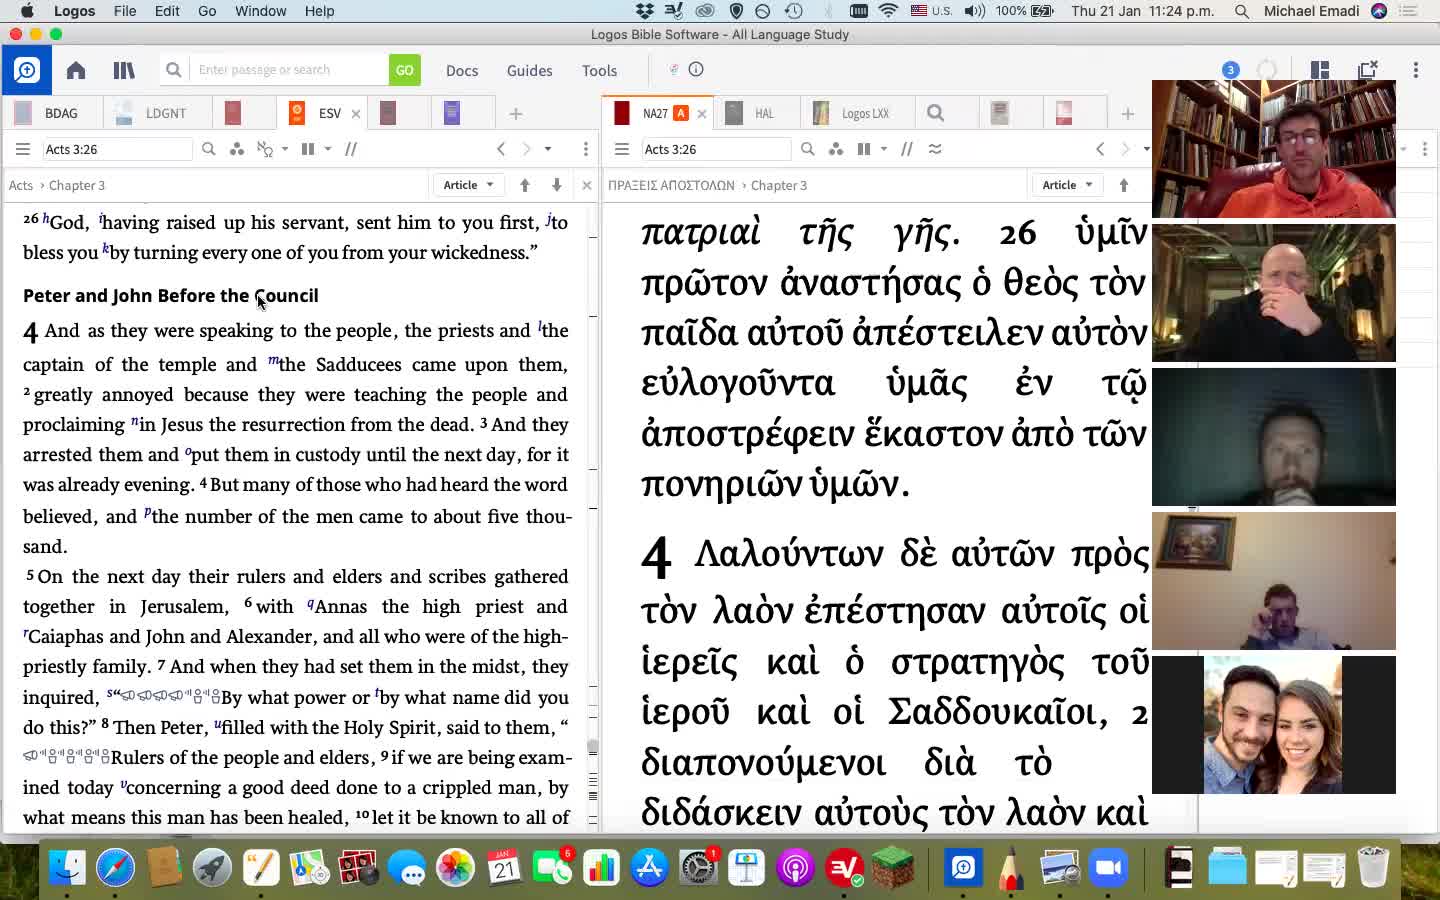This screenshot has width=1440, height=900.
Task: Open the ESV panel kebab menu
Action: coord(586,149)
